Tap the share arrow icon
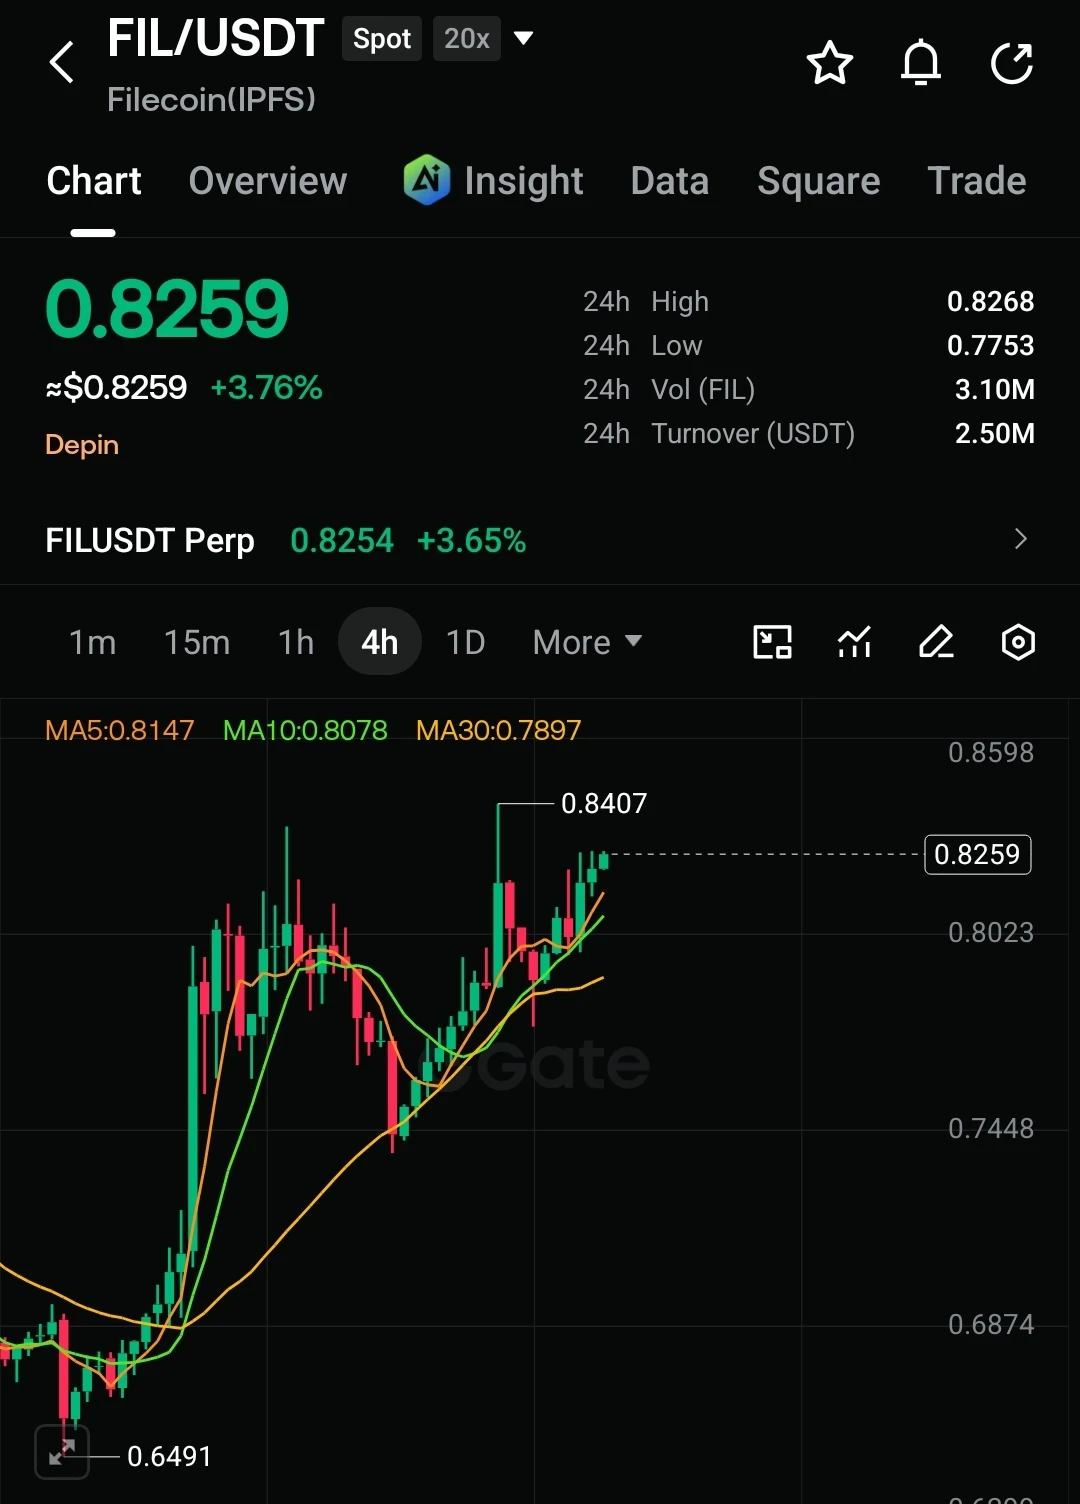The height and width of the screenshot is (1504, 1080). point(1012,64)
